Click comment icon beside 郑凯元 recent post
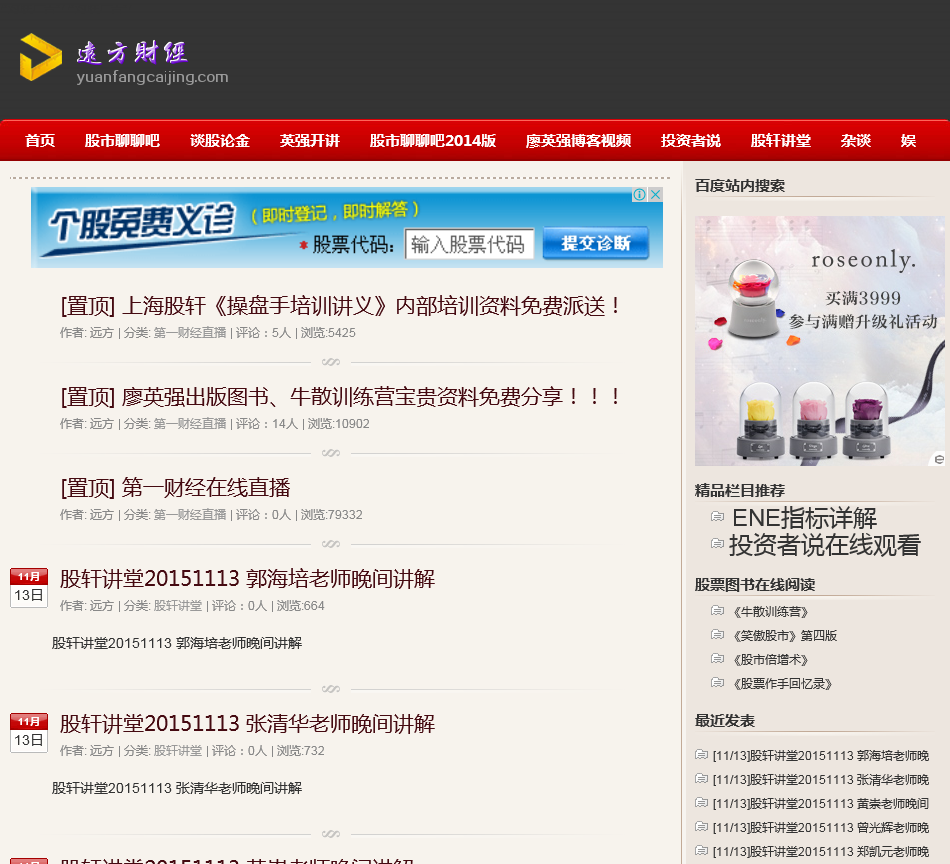950x864 pixels. pyautogui.click(x=702, y=851)
